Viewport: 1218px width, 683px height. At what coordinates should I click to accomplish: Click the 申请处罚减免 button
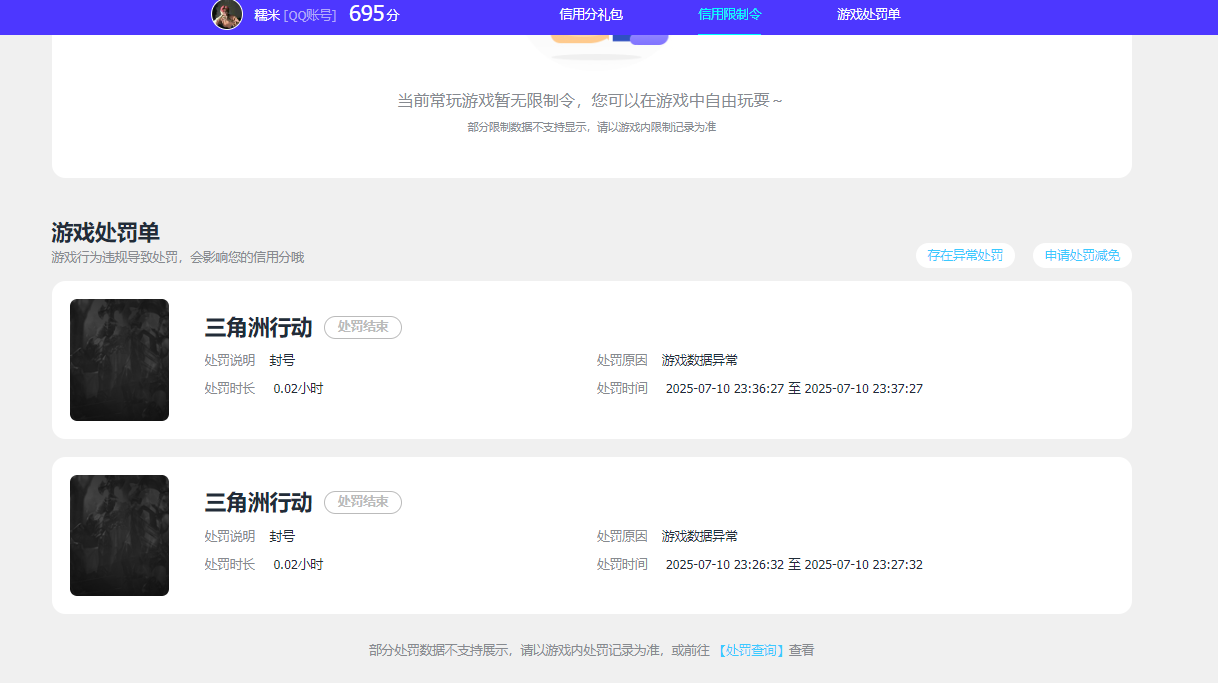[x=1081, y=255]
